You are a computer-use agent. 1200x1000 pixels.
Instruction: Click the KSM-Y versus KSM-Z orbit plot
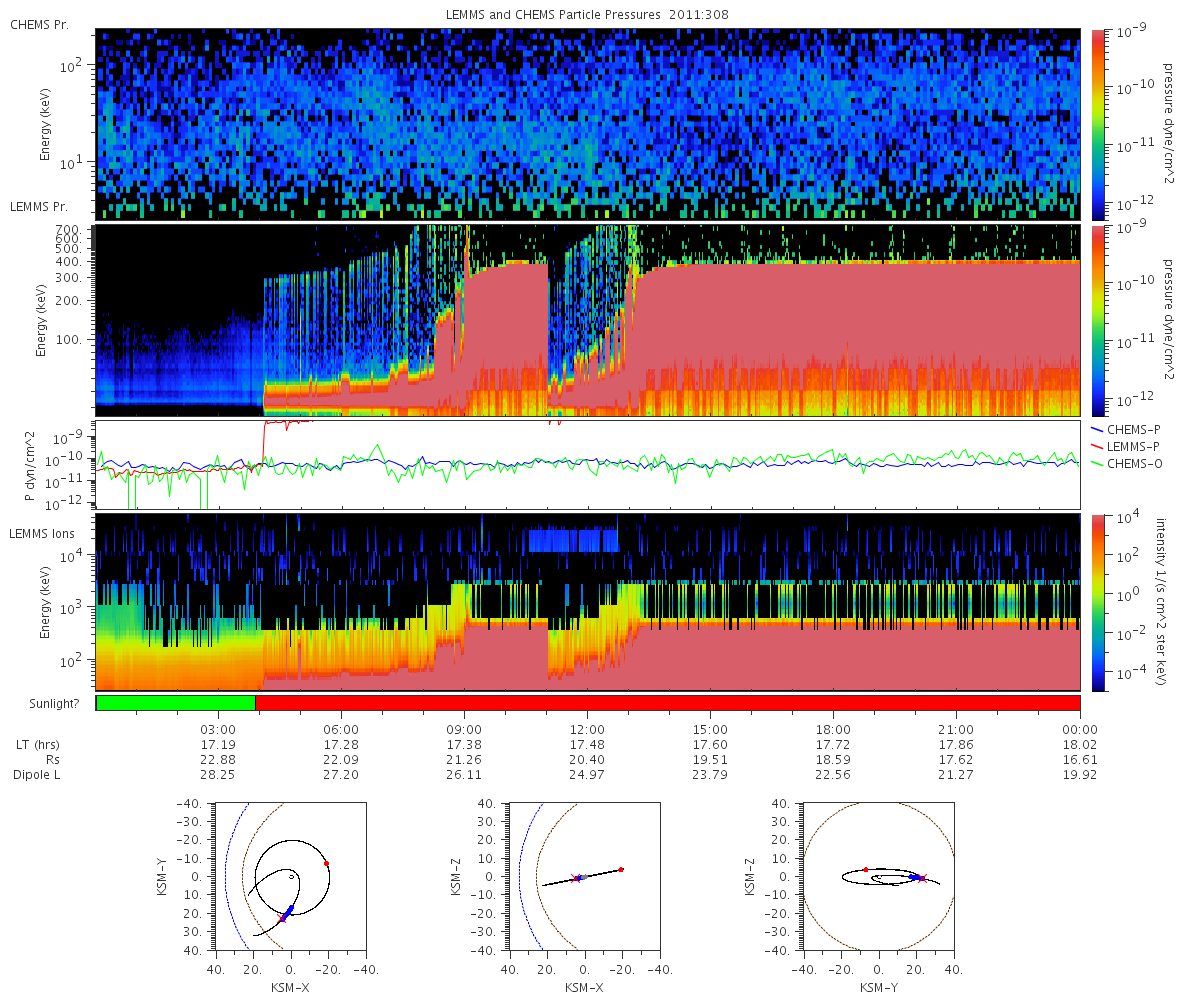(879, 876)
